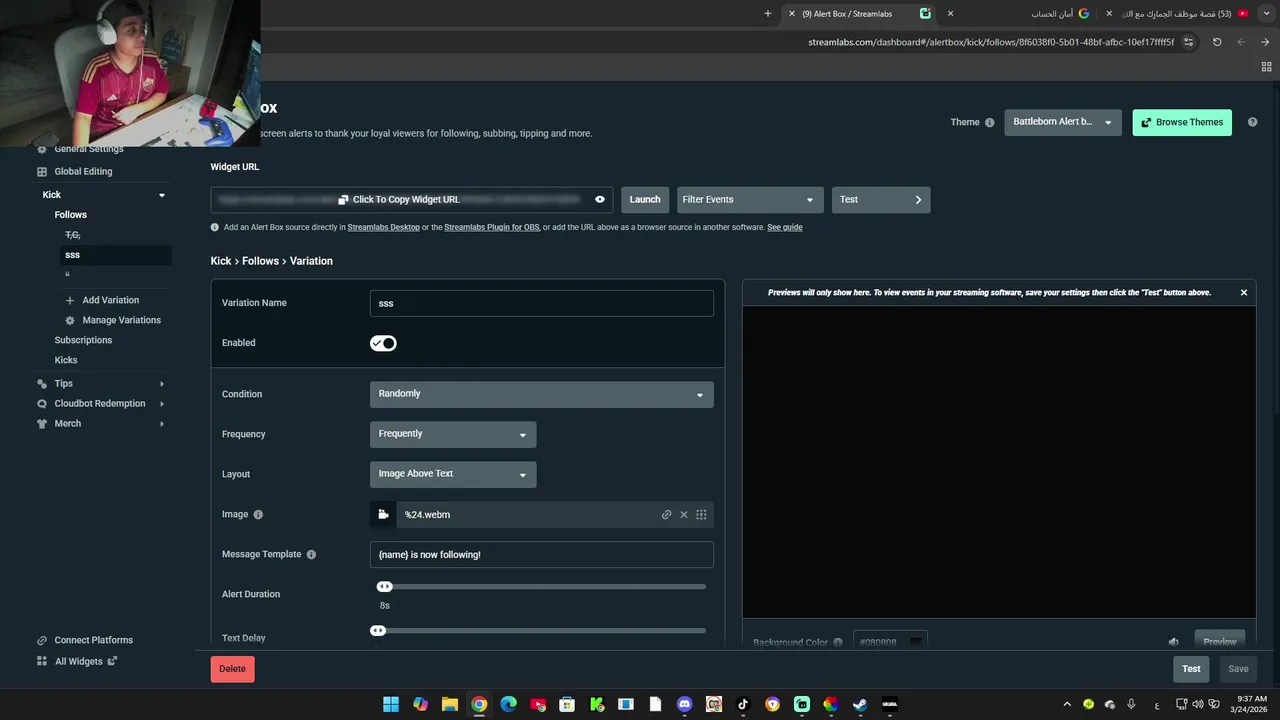Click the link icon in the Image field
The height and width of the screenshot is (720, 1280).
[x=666, y=515]
